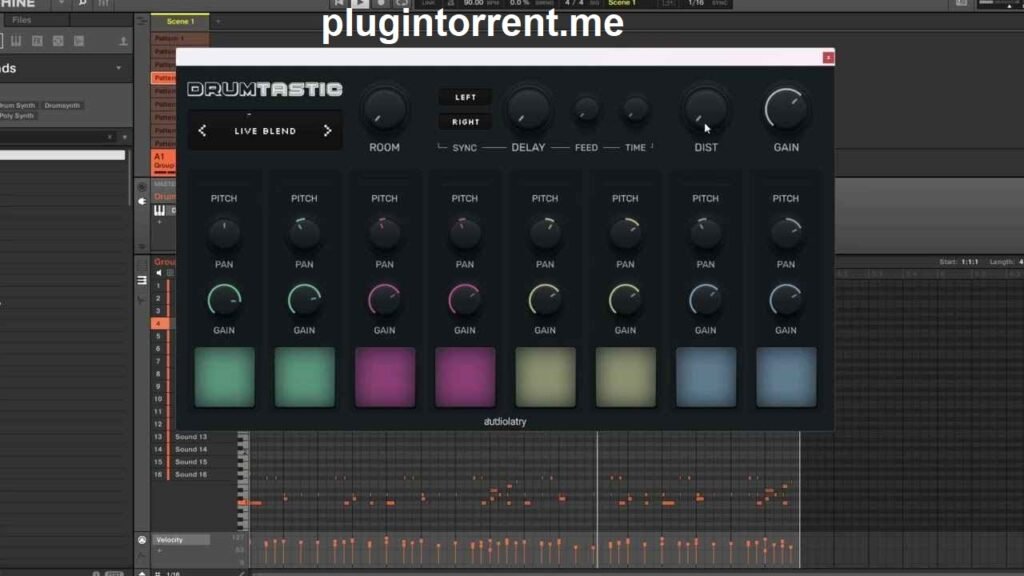Toggle the RIGHT delay channel button
Viewport: 1024px width, 576px height.
click(466, 122)
